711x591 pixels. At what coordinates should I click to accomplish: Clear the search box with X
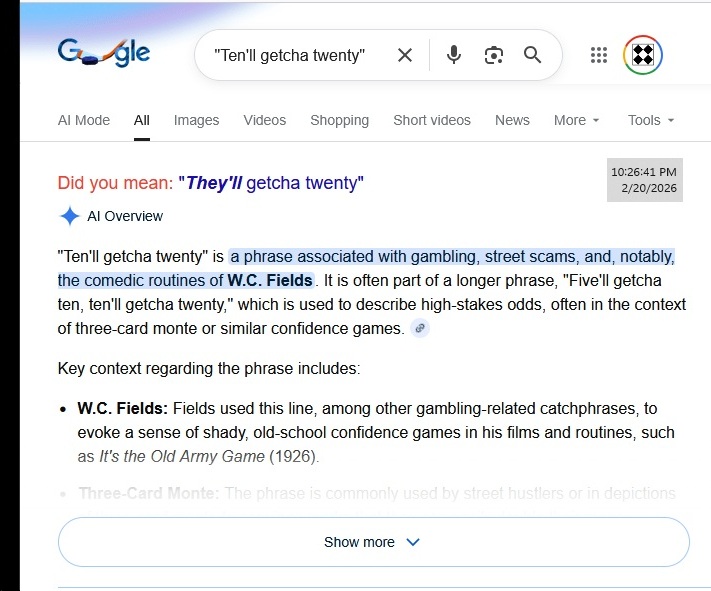(405, 55)
